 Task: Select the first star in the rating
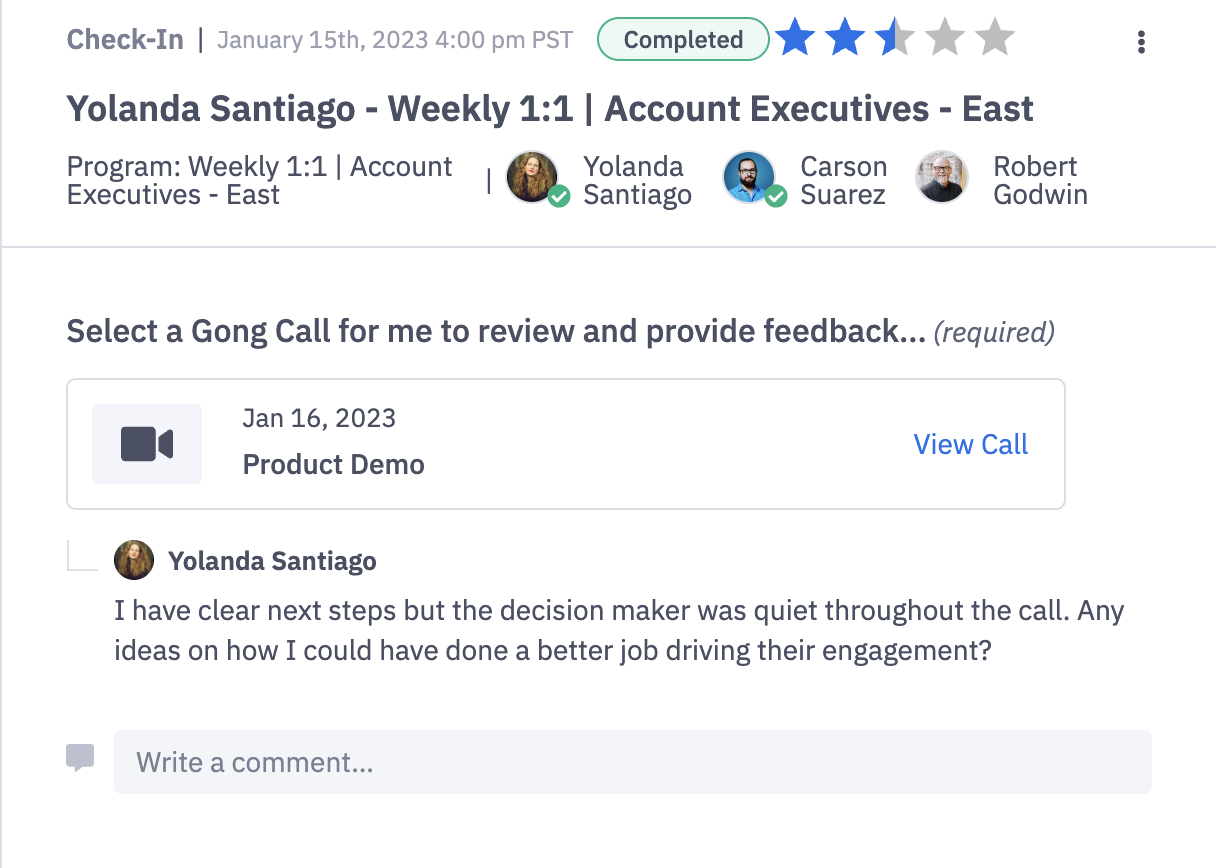click(x=795, y=37)
